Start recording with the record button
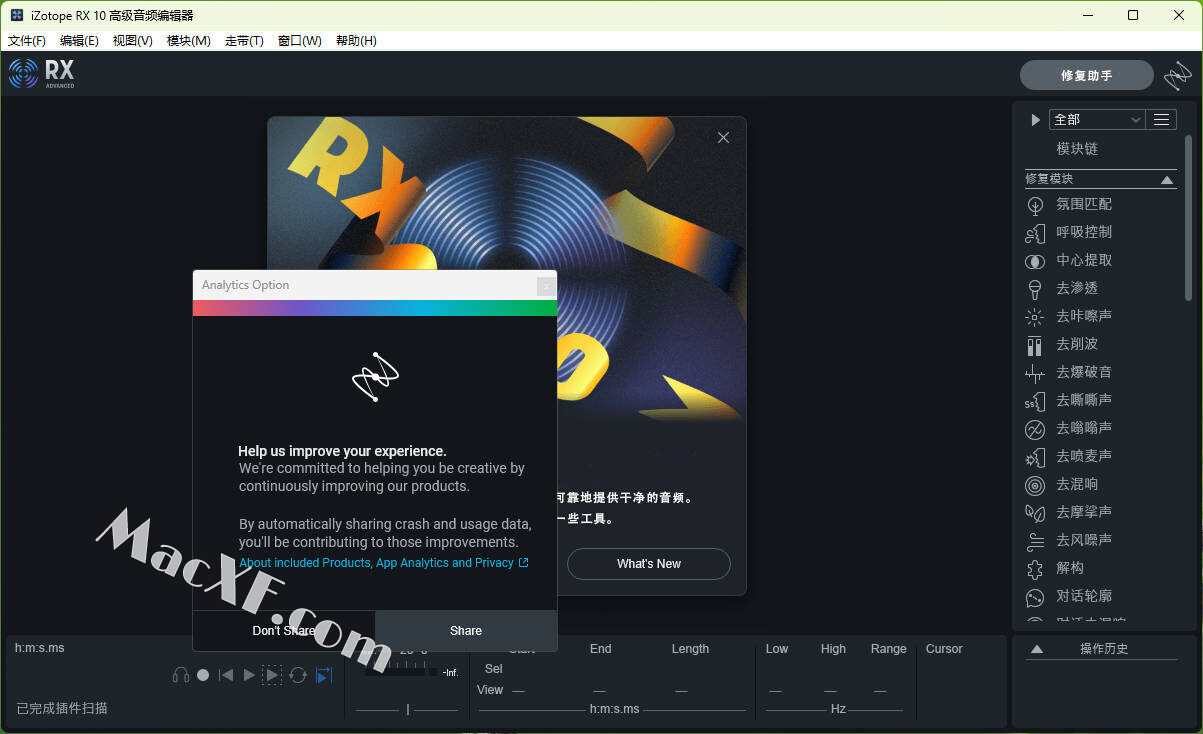 click(203, 675)
